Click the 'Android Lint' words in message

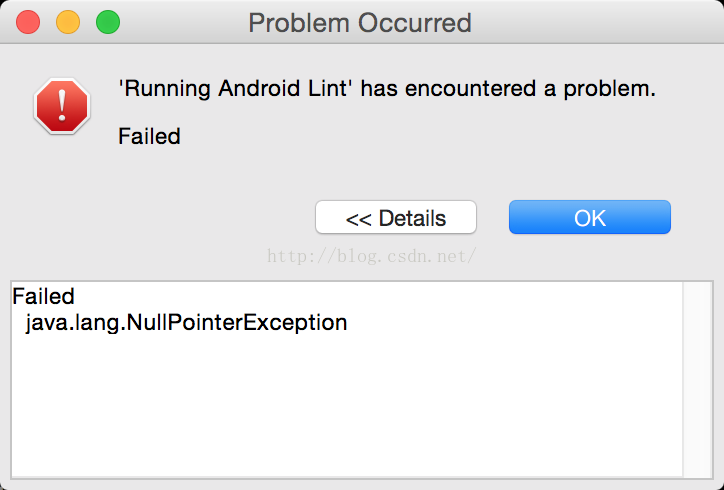click(x=283, y=88)
